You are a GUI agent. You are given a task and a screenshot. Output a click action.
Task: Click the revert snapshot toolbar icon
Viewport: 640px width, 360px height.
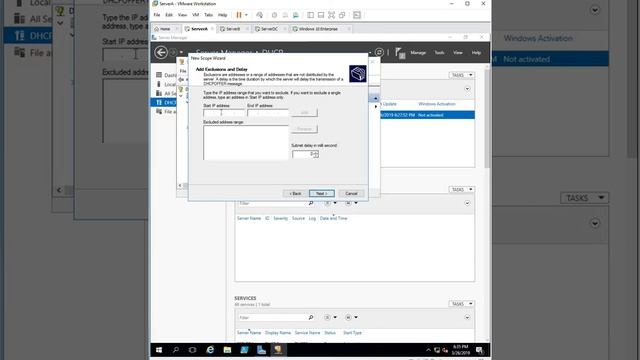(x=285, y=15)
